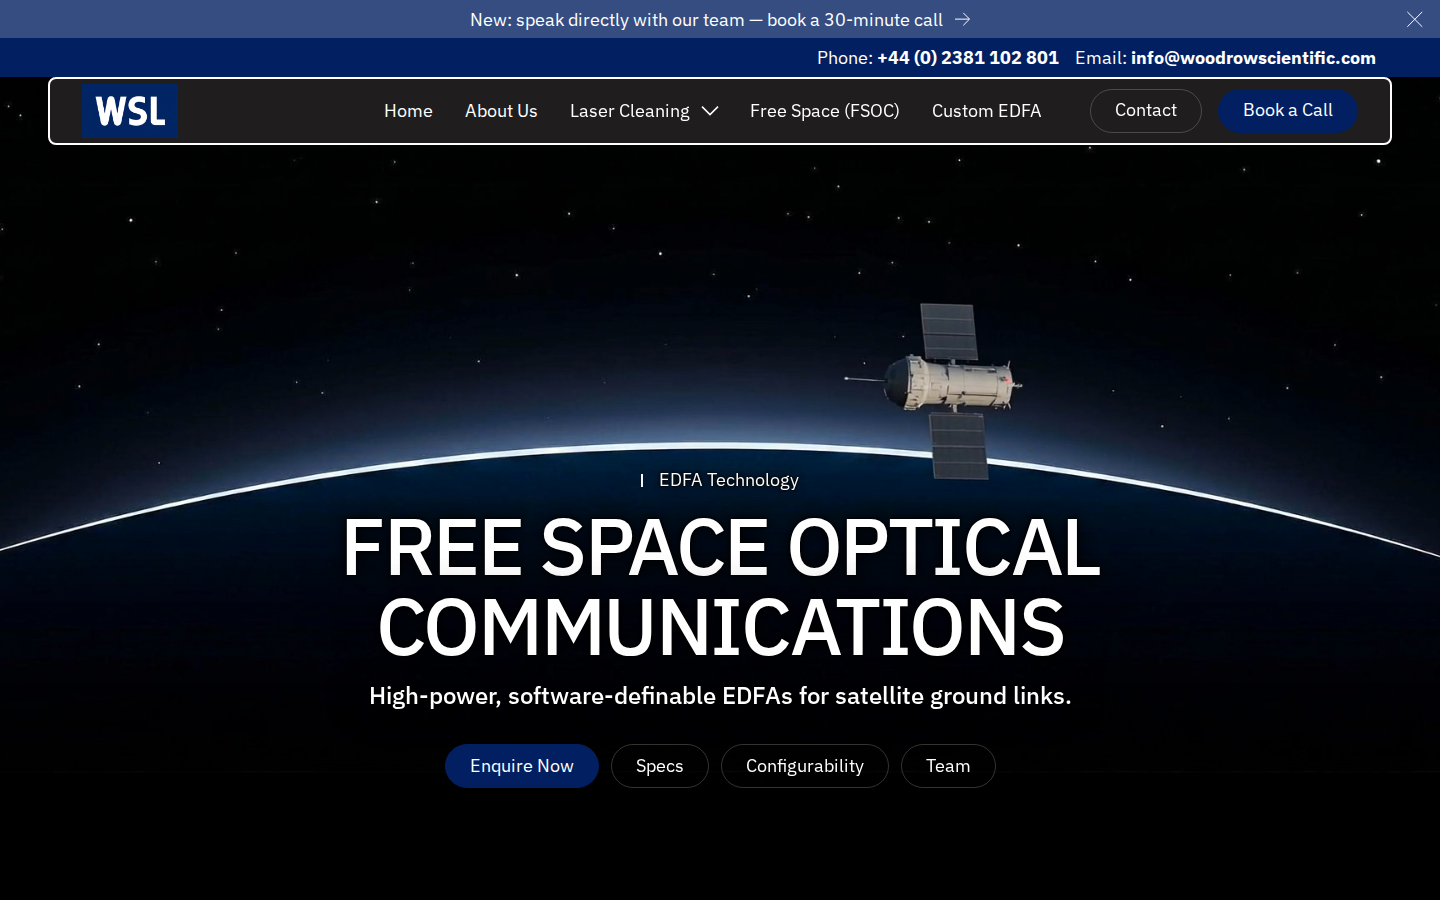The height and width of the screenshot is (900, 1440).
Task: Click the info@woodrowscientific.com email link
Action: 1253,58
